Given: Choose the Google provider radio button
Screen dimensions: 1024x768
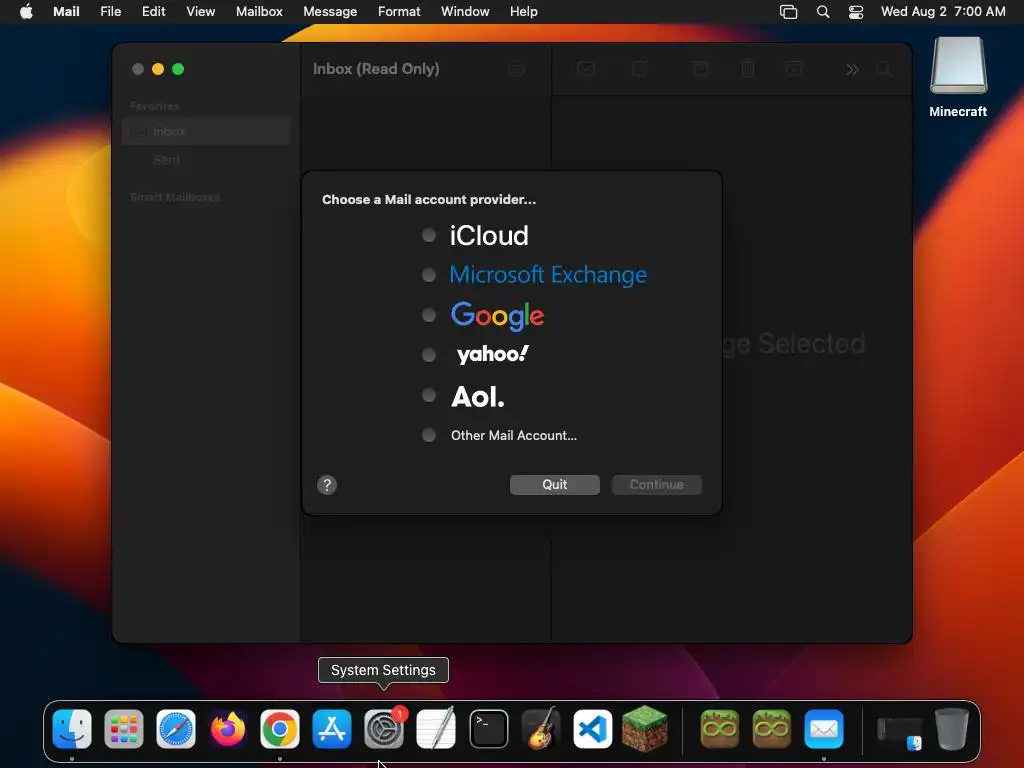Looking at the screenshot, I should [x=428, y=315].
